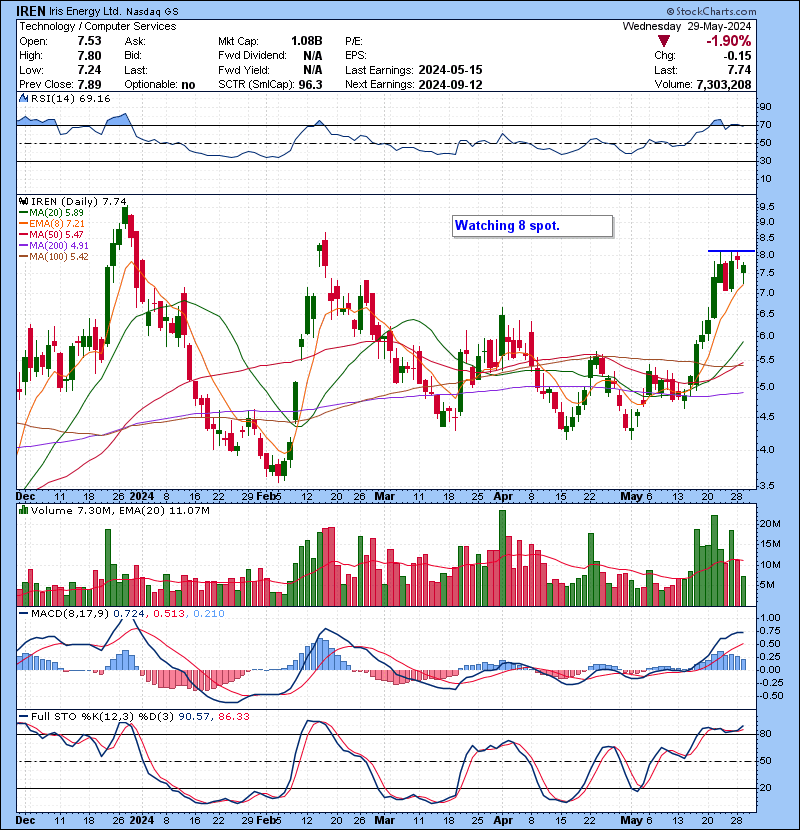Click the Low value 7.24
800x830 pixels.
[89, 70]
